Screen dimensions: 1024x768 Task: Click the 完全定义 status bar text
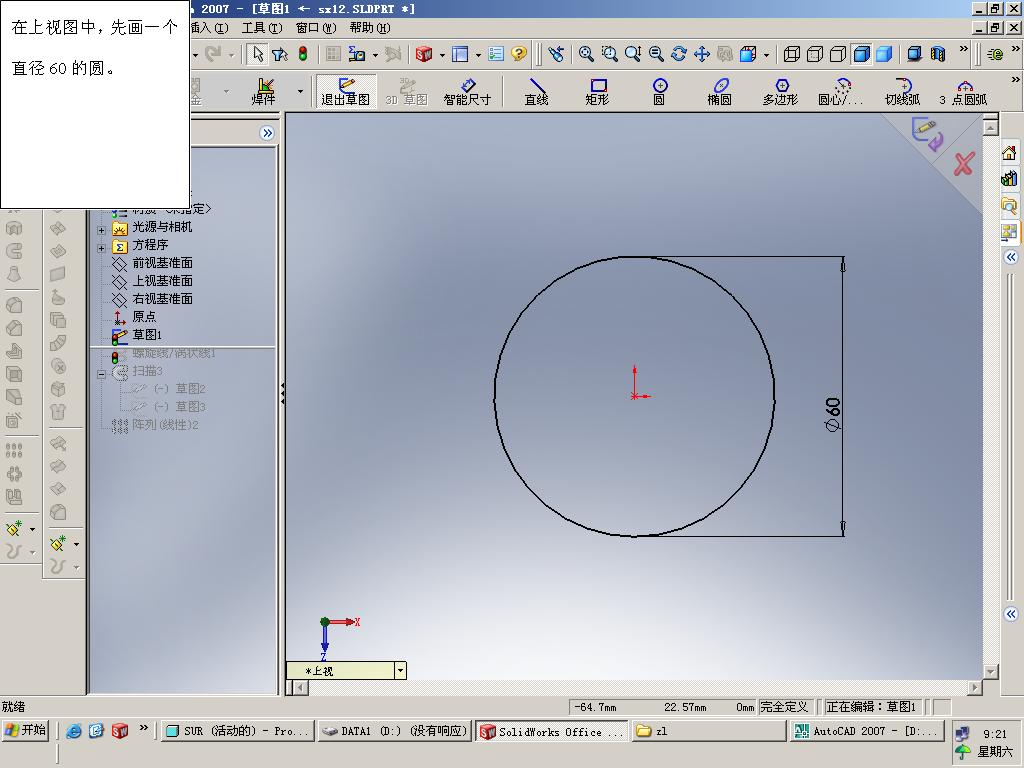[784, 707]
